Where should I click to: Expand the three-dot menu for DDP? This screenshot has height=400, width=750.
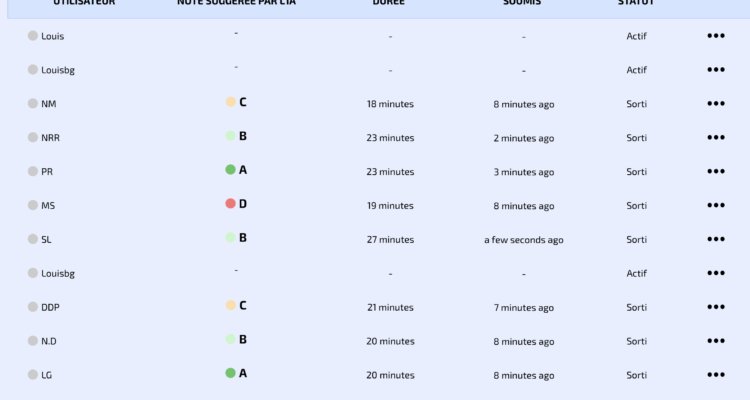pyautogui.click(x=715, y=308)
